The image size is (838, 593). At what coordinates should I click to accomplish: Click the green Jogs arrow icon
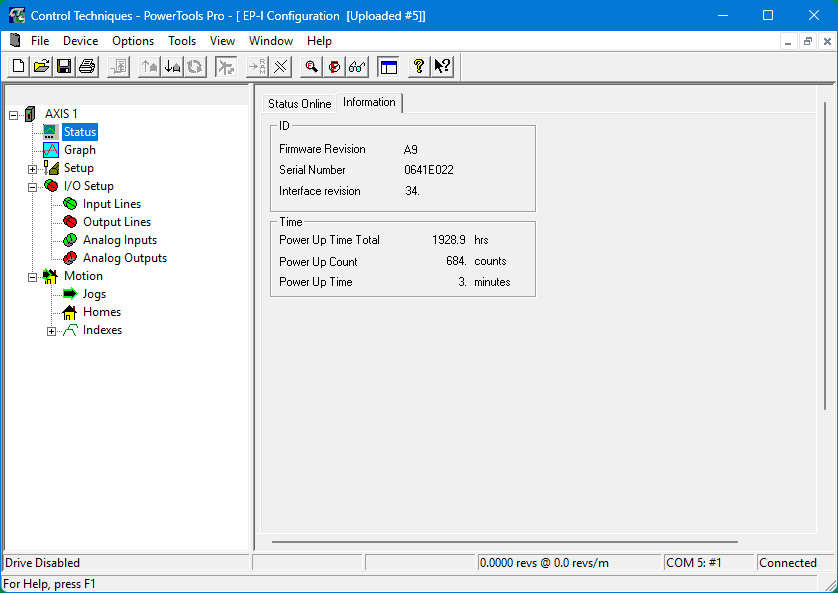coord(69,294)
